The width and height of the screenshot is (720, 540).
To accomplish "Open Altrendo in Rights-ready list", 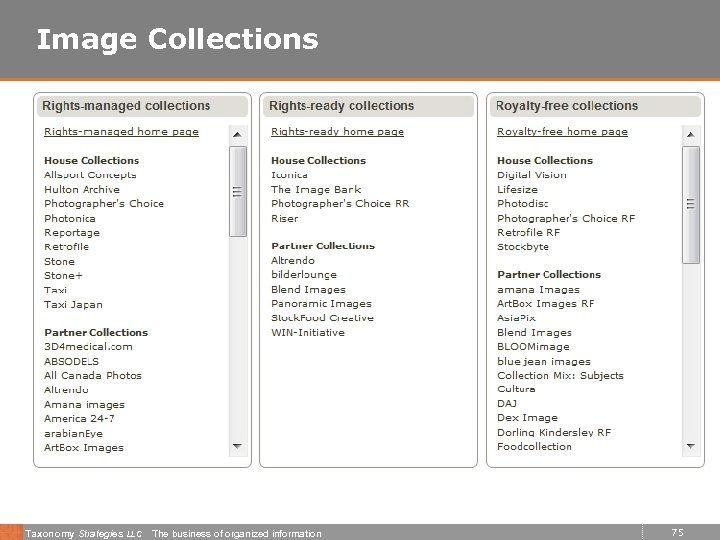I will pyautogui.click(x=293, y=260).
